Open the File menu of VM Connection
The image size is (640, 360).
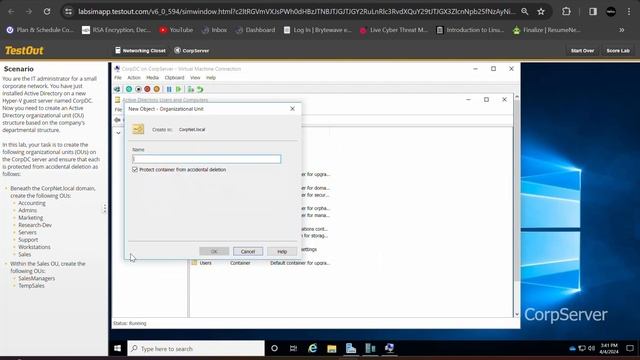(118, 78)
